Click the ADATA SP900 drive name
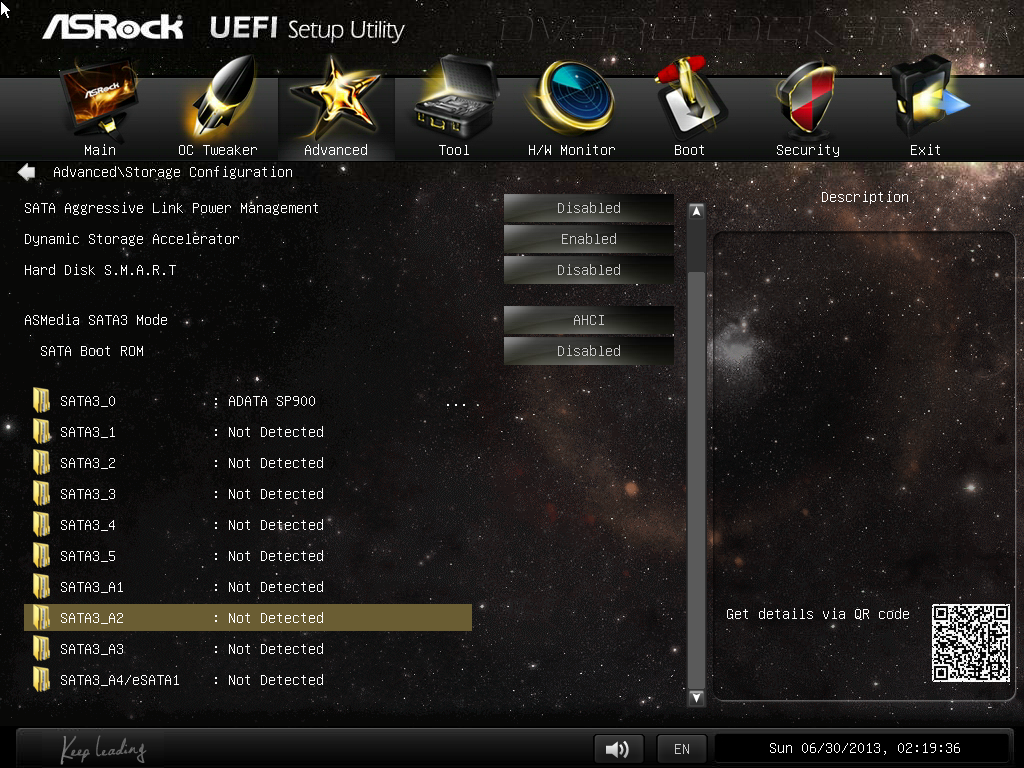The width and height of the screenshot is (1024, 768). pos(272,401)
